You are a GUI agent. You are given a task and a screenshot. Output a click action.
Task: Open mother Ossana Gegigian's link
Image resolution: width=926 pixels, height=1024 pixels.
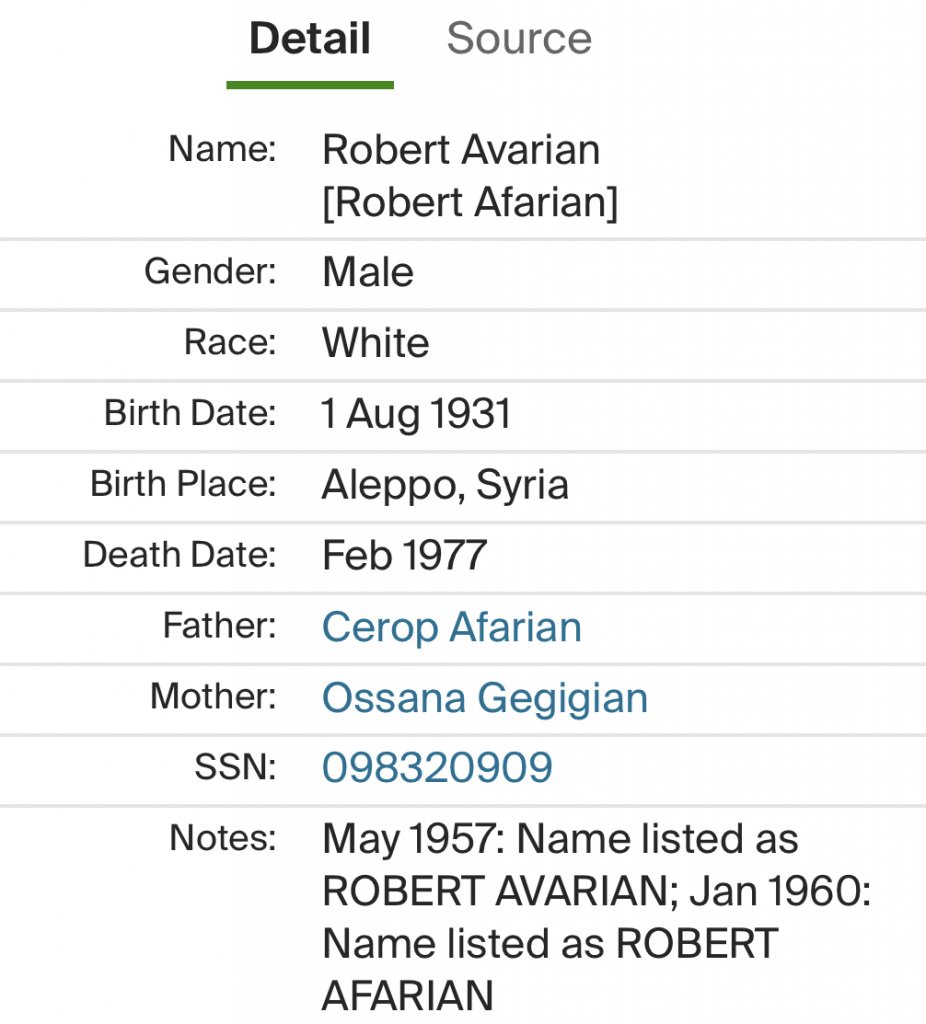[x=485, y=698]
